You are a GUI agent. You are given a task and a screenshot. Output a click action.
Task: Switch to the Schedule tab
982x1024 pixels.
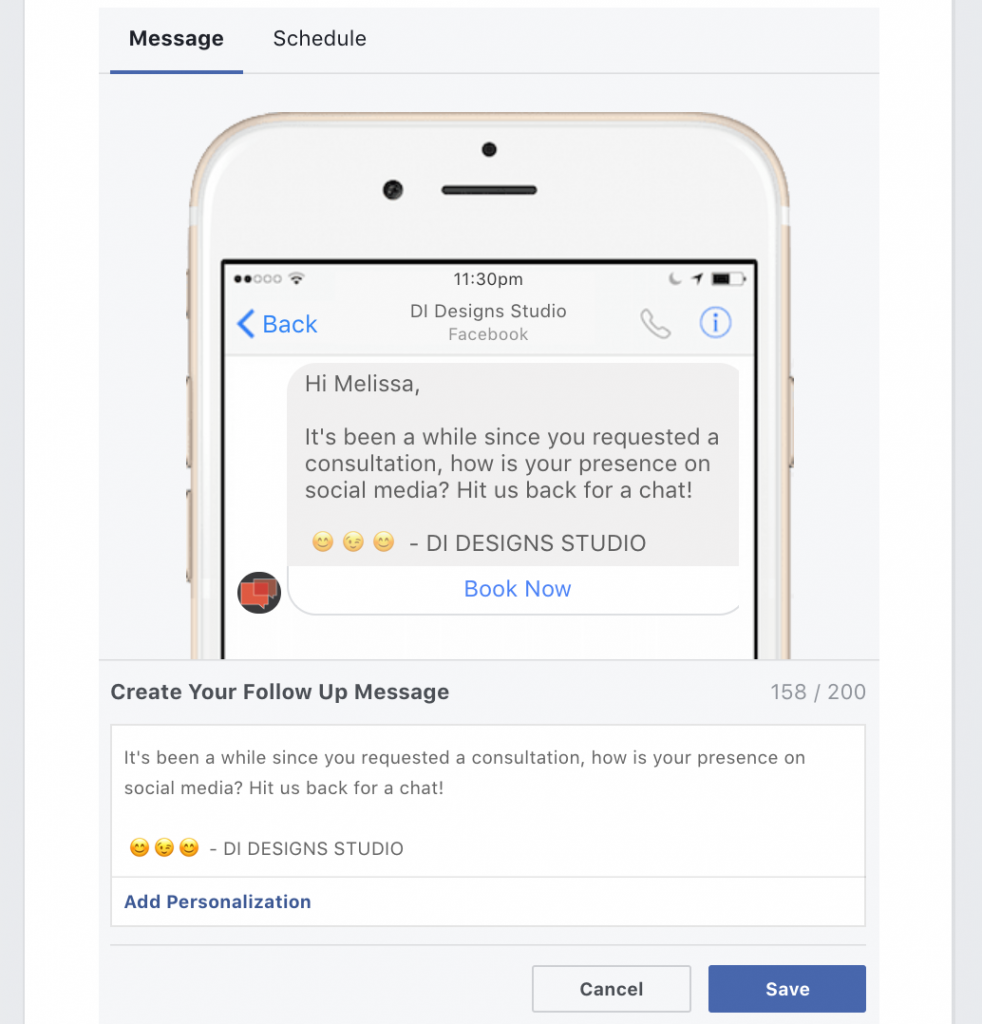[x=319, y=39]
